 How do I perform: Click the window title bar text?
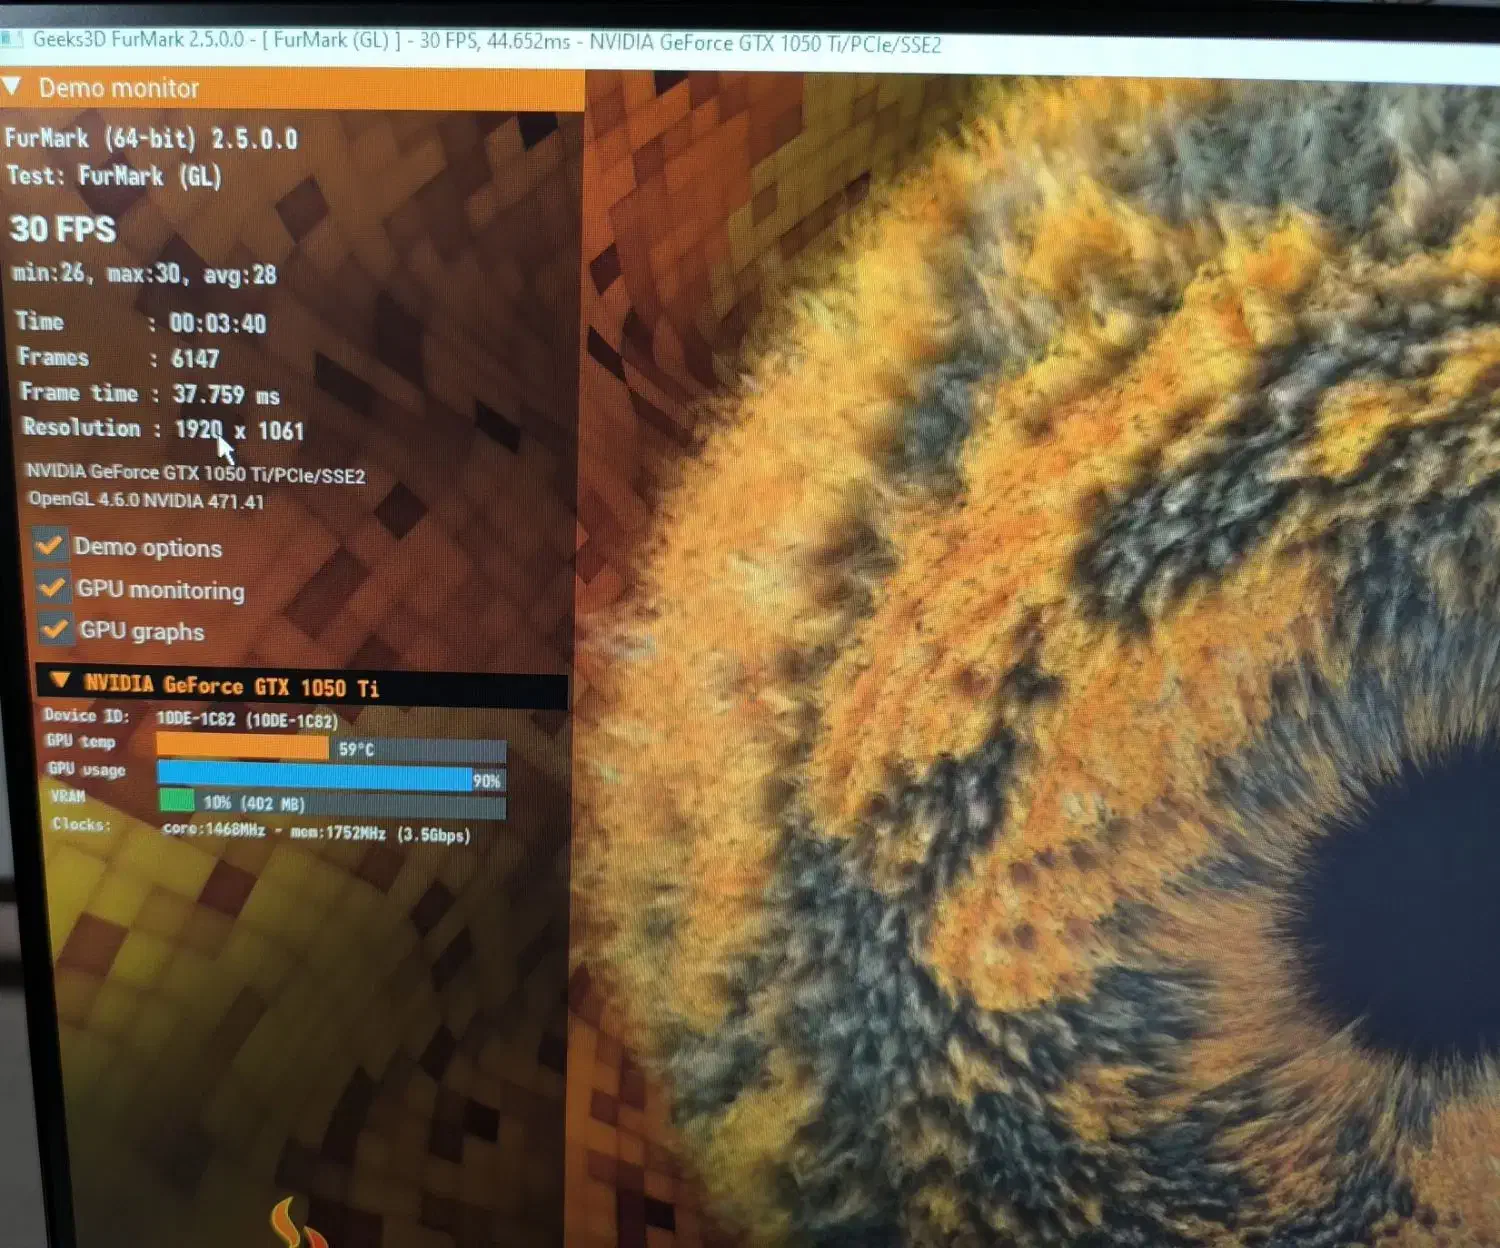point(487,42)
